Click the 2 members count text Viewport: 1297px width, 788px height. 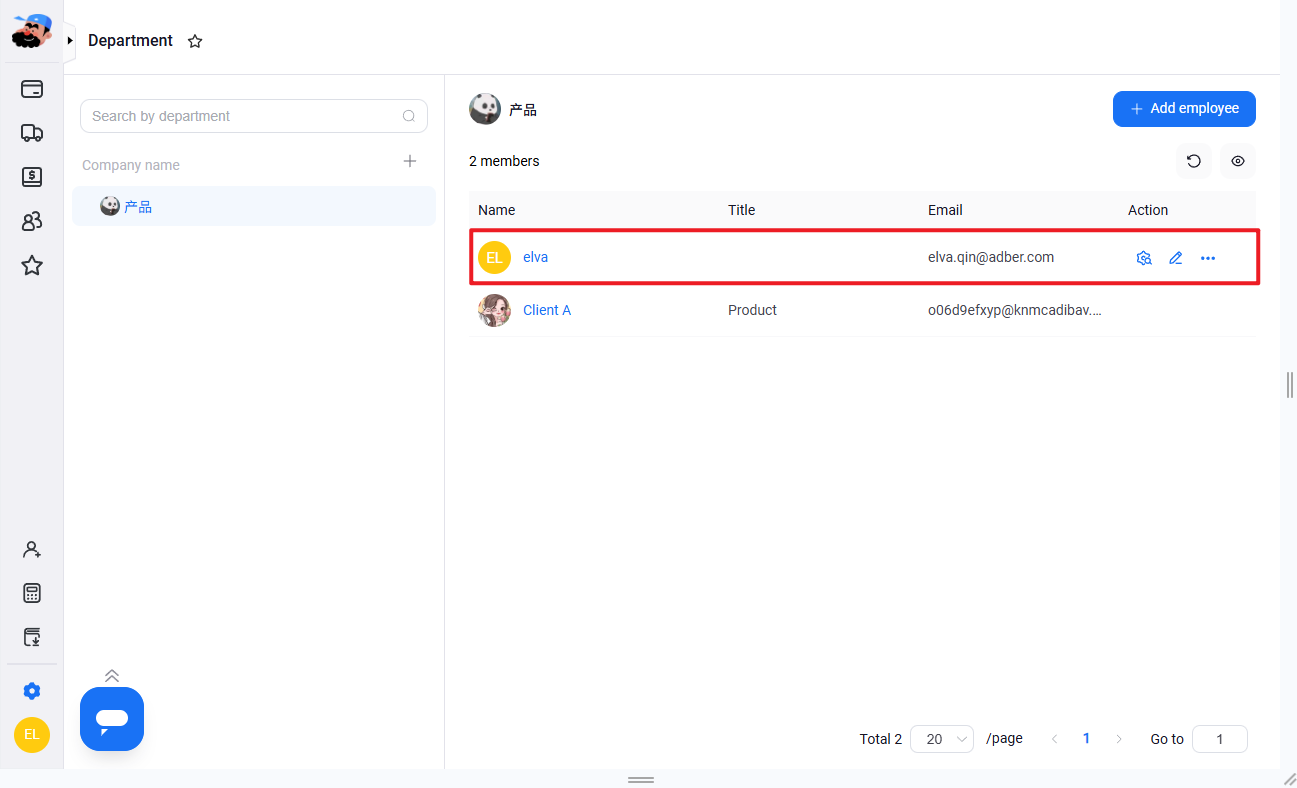[x=504, y=161]
